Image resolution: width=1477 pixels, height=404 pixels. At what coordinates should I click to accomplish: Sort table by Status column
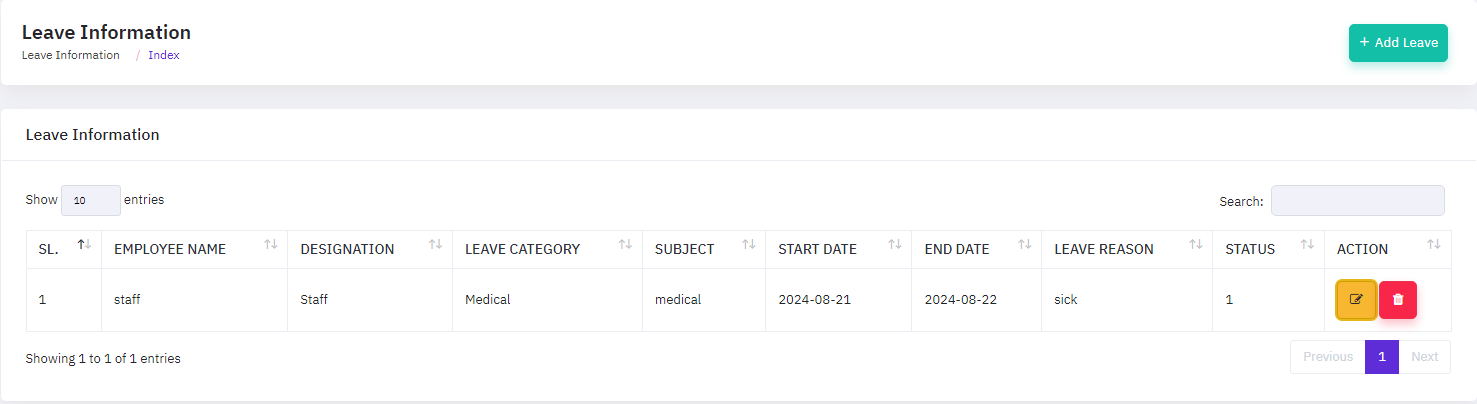point(1306,246)
